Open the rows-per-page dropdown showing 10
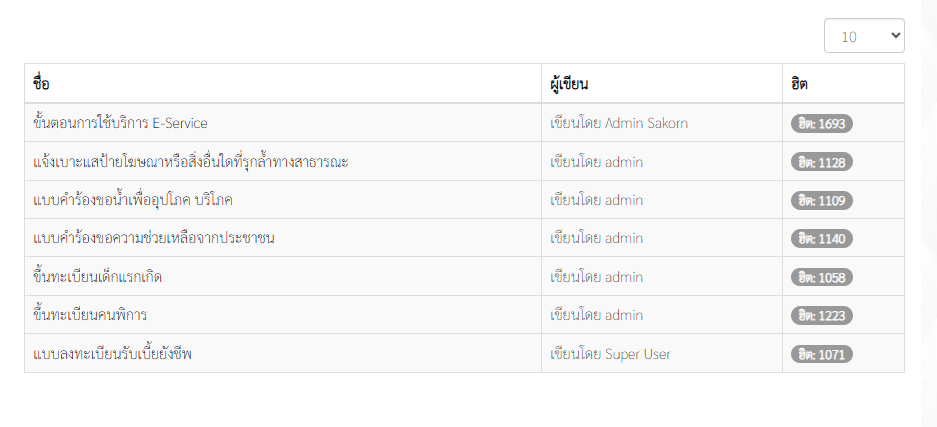The height and width of the screenshot is (427, 937). [x=864, y=36]
